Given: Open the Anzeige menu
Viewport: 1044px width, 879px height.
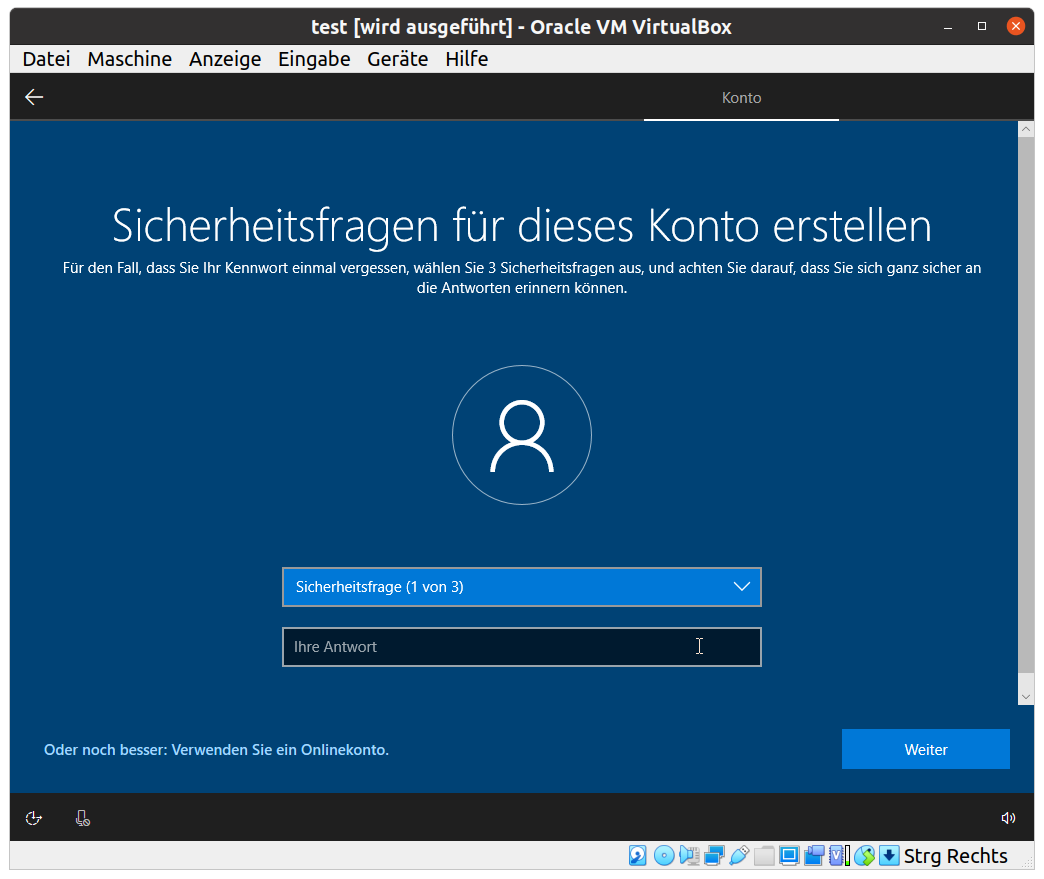Looking at the screenshot, I should point(225,59).
